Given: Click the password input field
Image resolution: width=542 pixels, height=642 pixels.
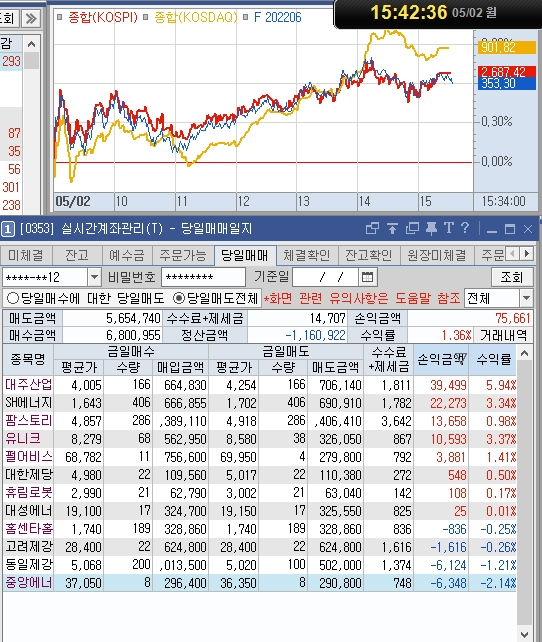Looking at the screenshot, I should pos(203,277).
